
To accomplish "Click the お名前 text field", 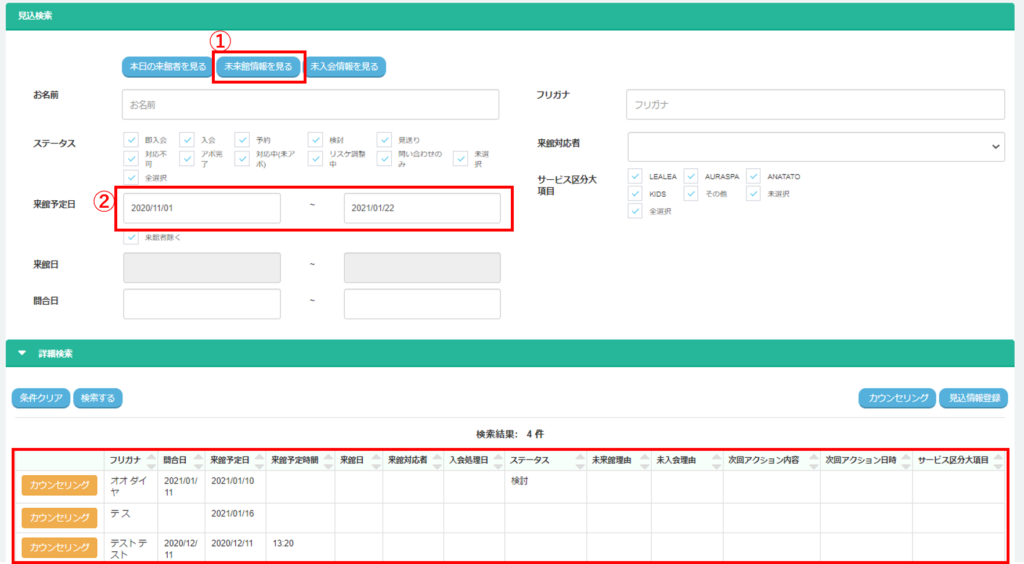I will click(x=310, y=104).
